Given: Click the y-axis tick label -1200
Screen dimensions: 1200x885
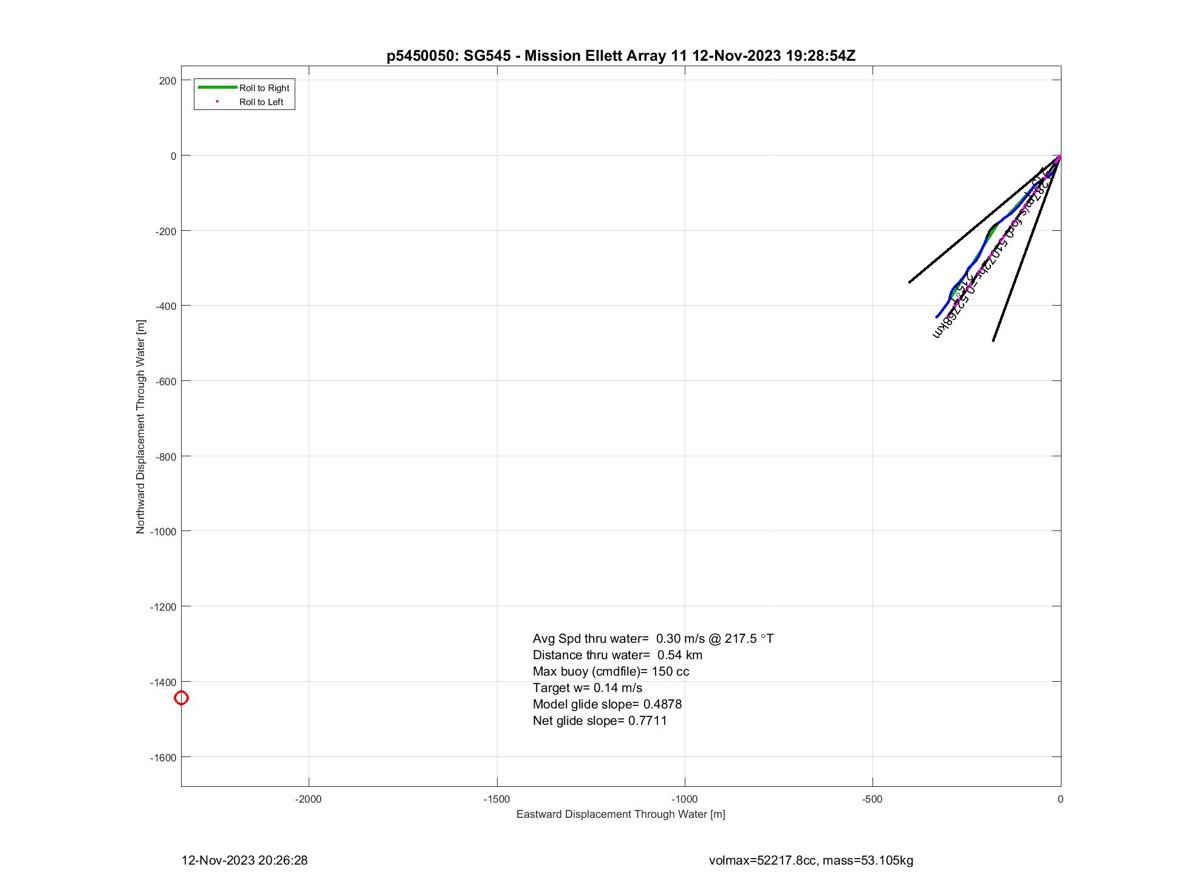Looking at the screenshot, I should 163,607.
